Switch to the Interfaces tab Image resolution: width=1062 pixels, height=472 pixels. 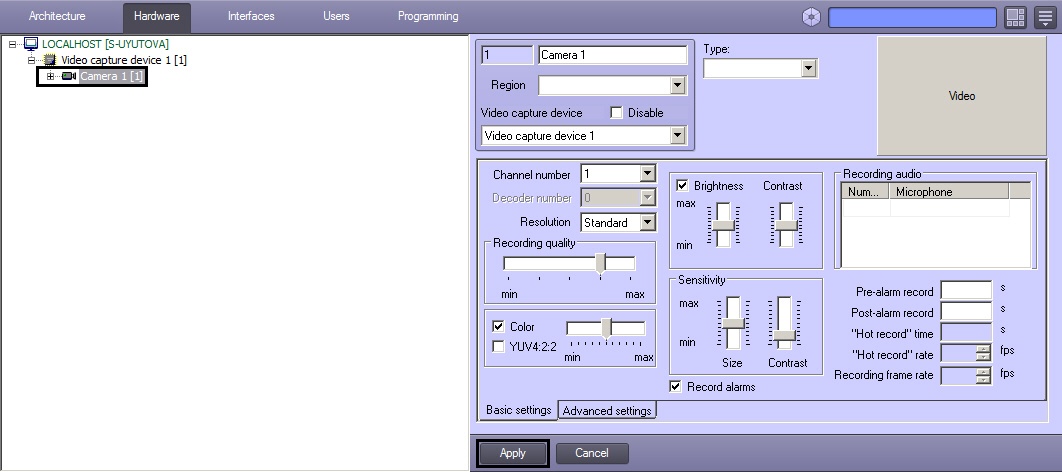pos(251,16)
